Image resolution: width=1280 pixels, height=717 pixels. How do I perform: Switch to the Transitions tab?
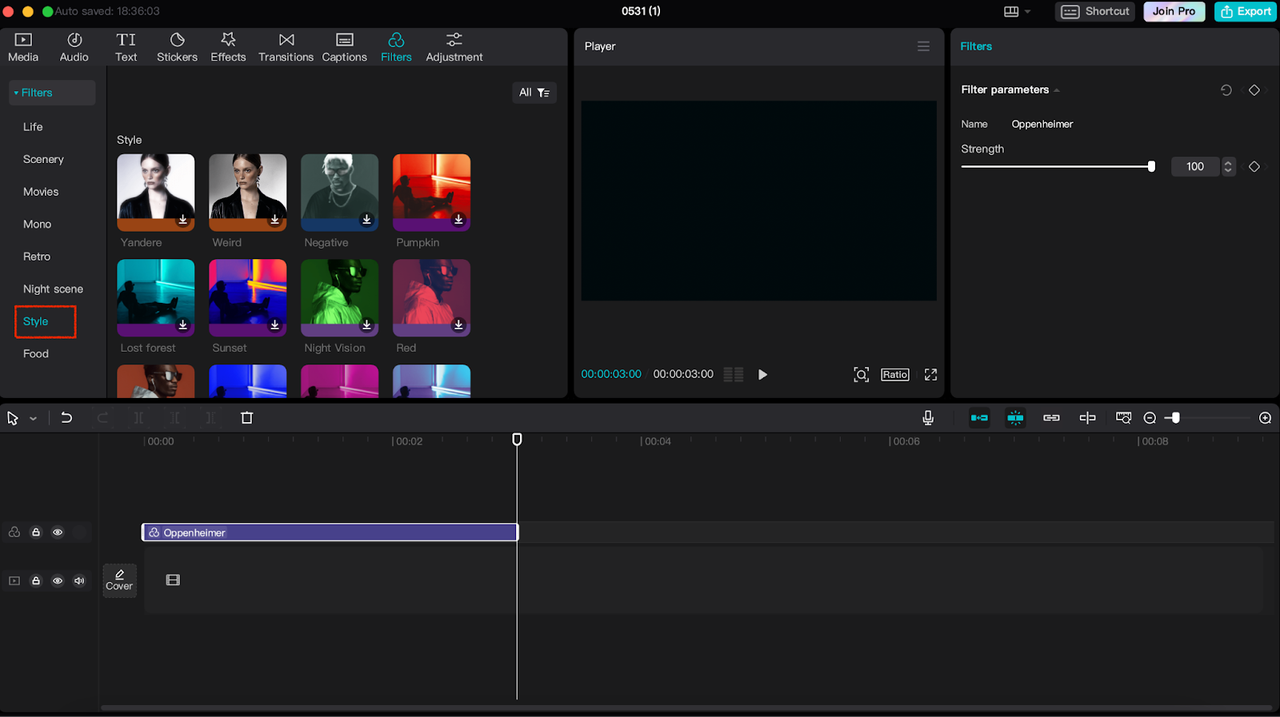tap(286, 46)
